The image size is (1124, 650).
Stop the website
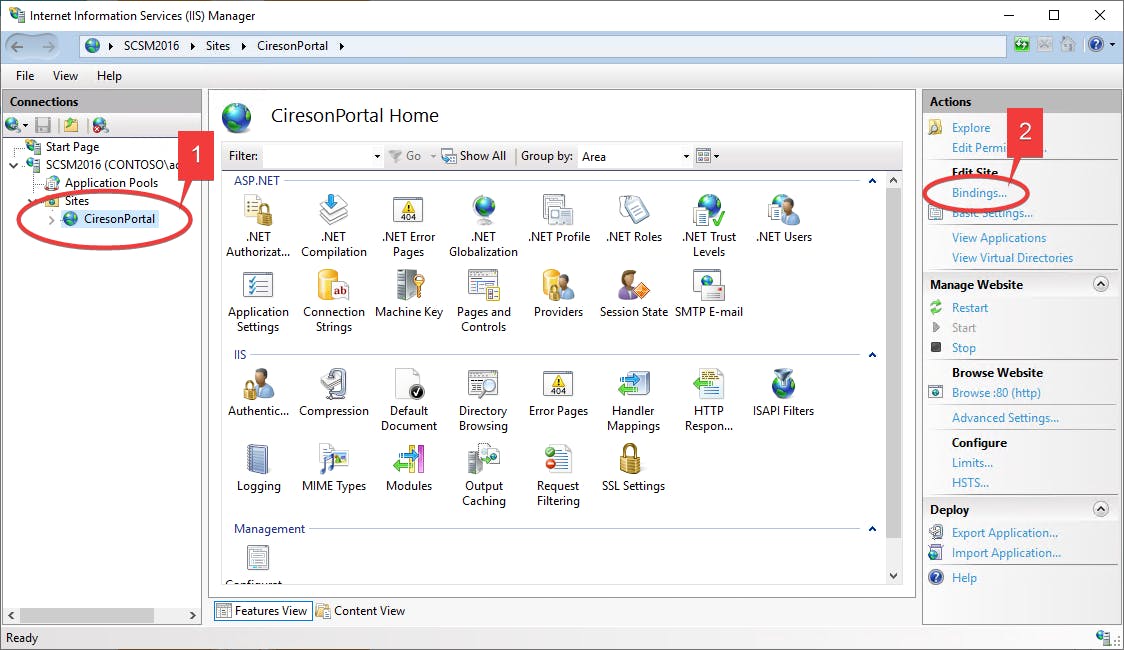click(x=963, y=348)
